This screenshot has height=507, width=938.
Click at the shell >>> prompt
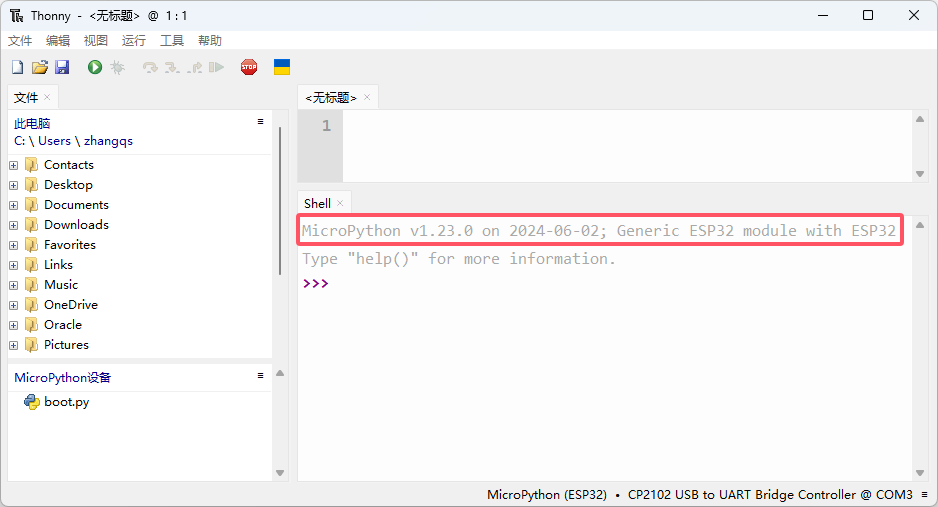[315, 283]
